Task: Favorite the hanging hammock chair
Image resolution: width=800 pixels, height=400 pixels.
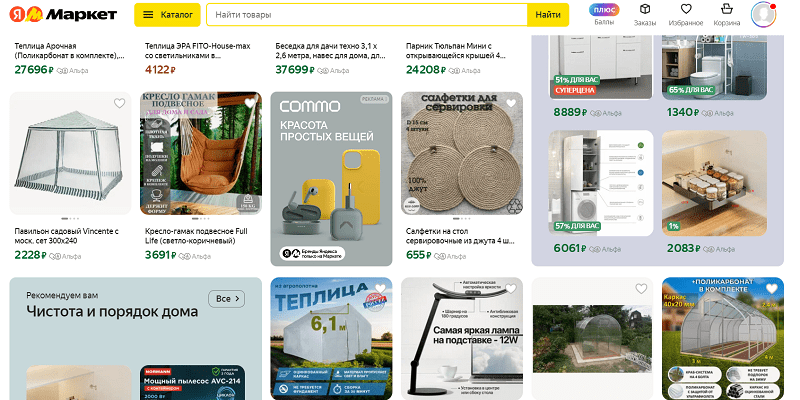Action: coord(250,104)
